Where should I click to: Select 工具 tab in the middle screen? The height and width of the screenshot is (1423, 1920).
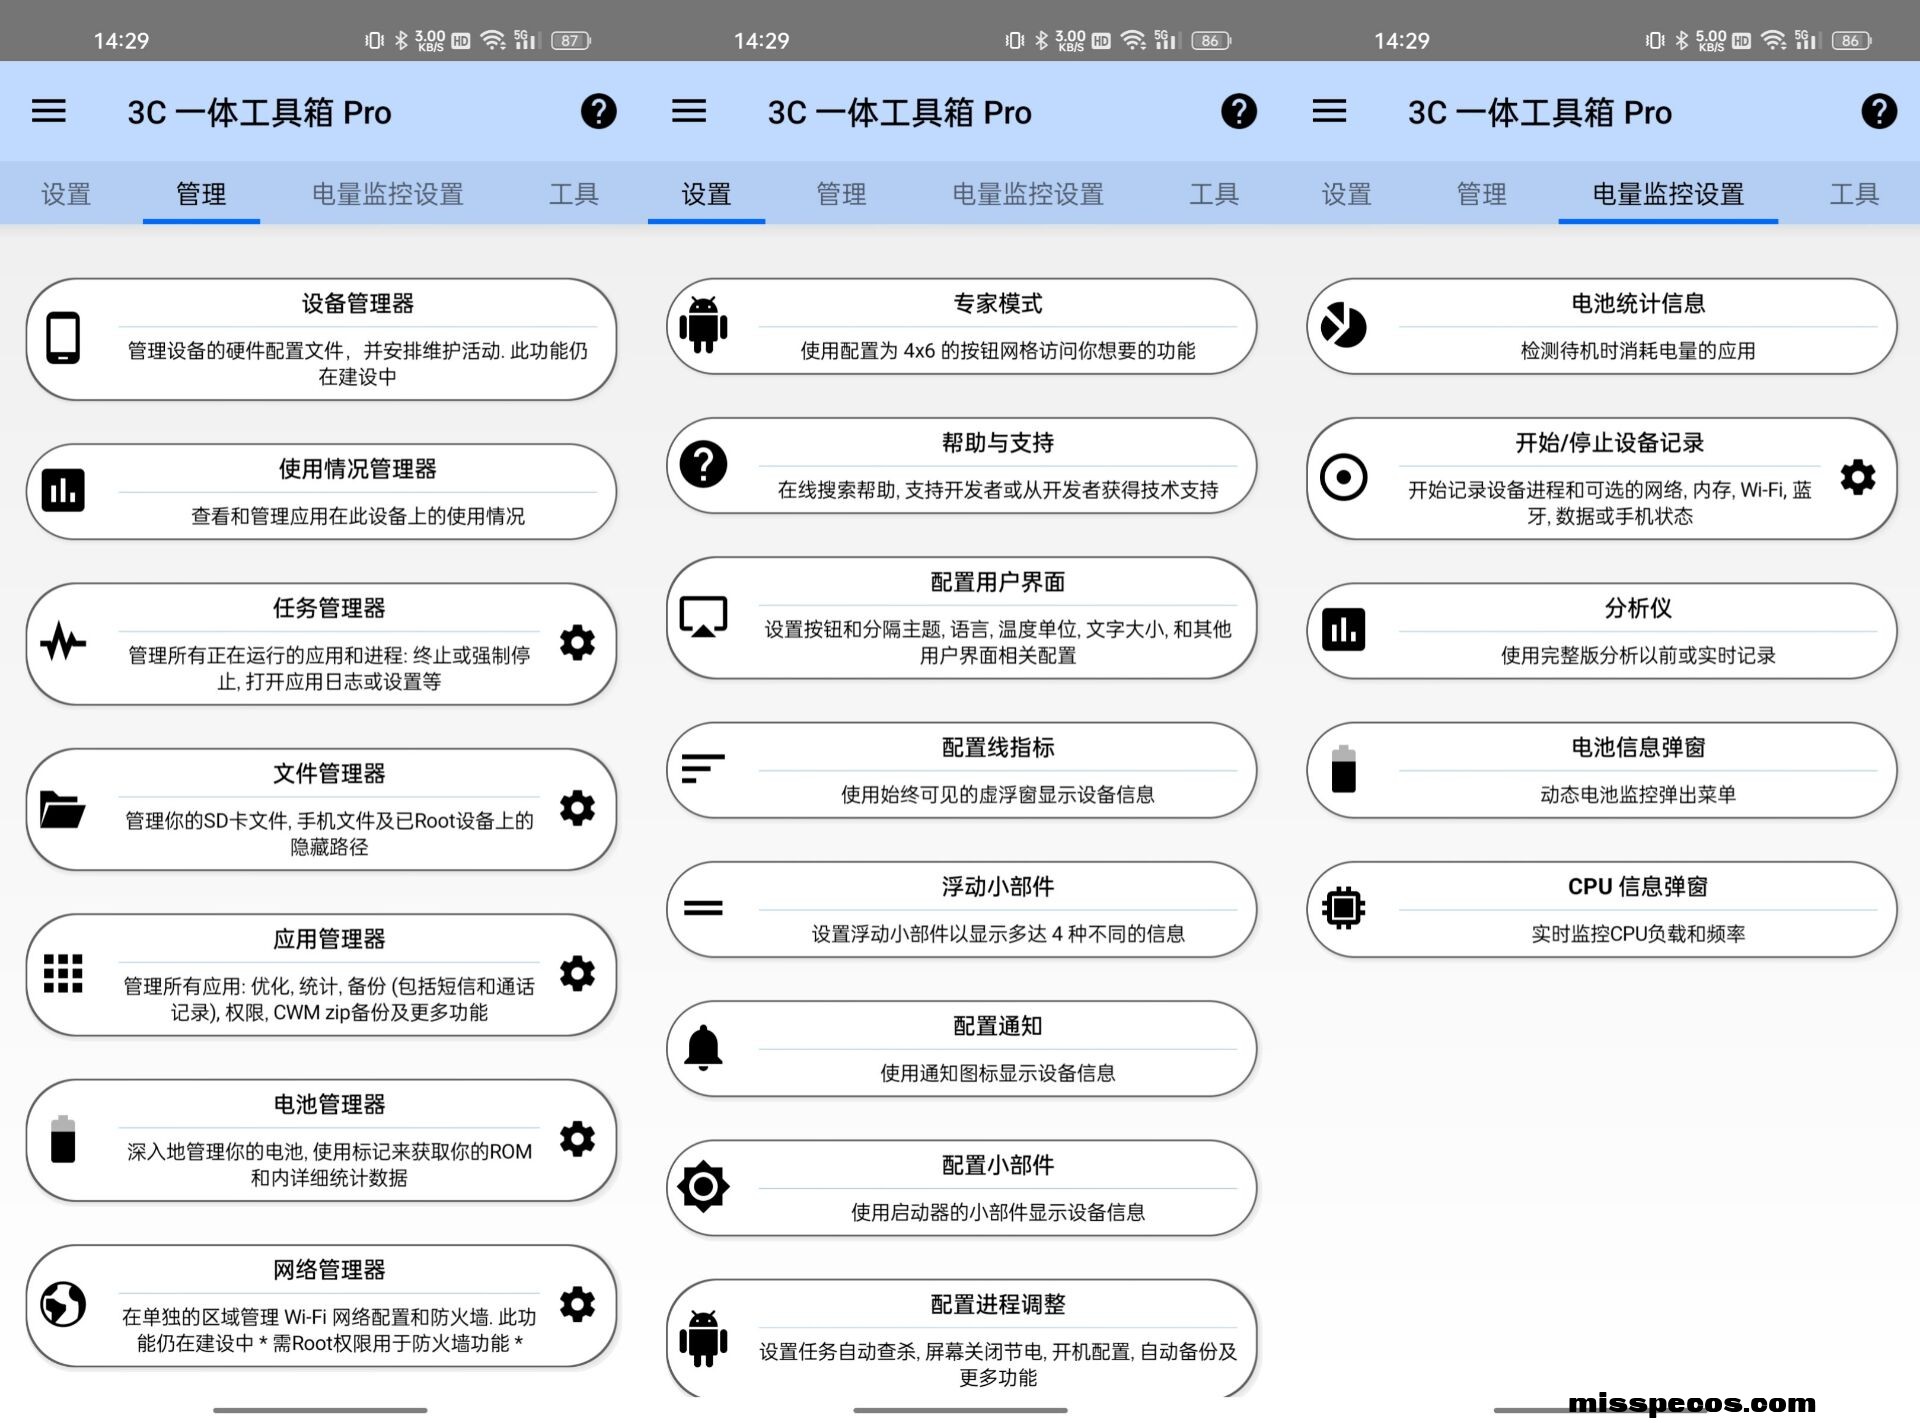click(1214, 194)
